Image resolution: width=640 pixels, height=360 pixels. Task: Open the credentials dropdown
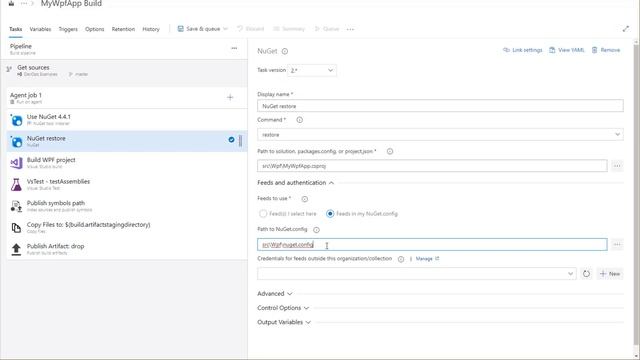click(x=417, y=273)
